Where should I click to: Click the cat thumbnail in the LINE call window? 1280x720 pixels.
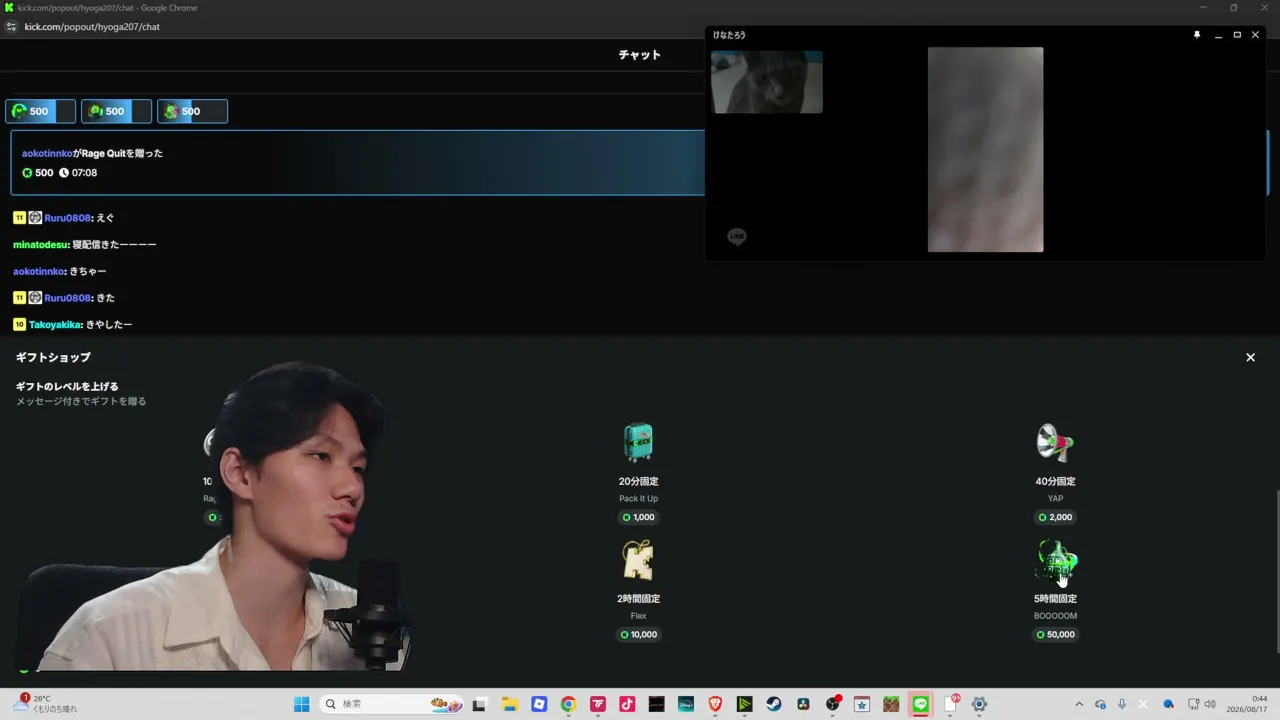(767, 82)
